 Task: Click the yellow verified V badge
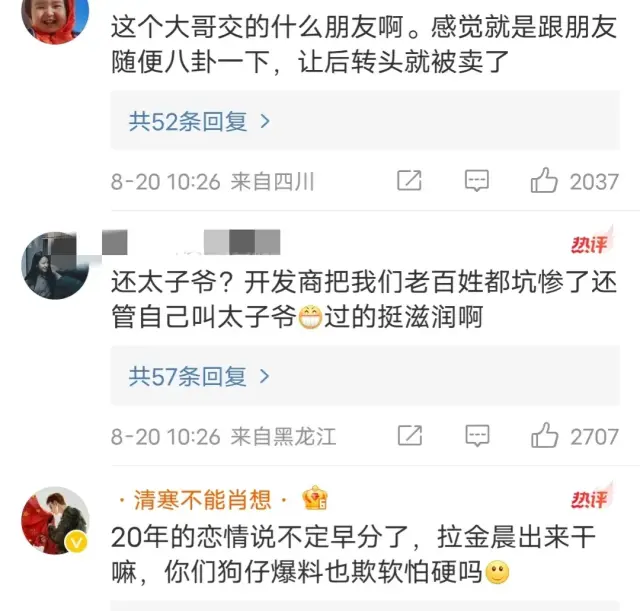pos(77,542)
